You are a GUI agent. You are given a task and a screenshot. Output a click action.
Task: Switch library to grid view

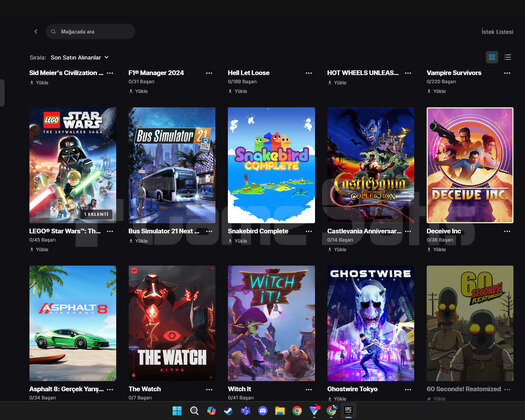click(x=492, y=57)
